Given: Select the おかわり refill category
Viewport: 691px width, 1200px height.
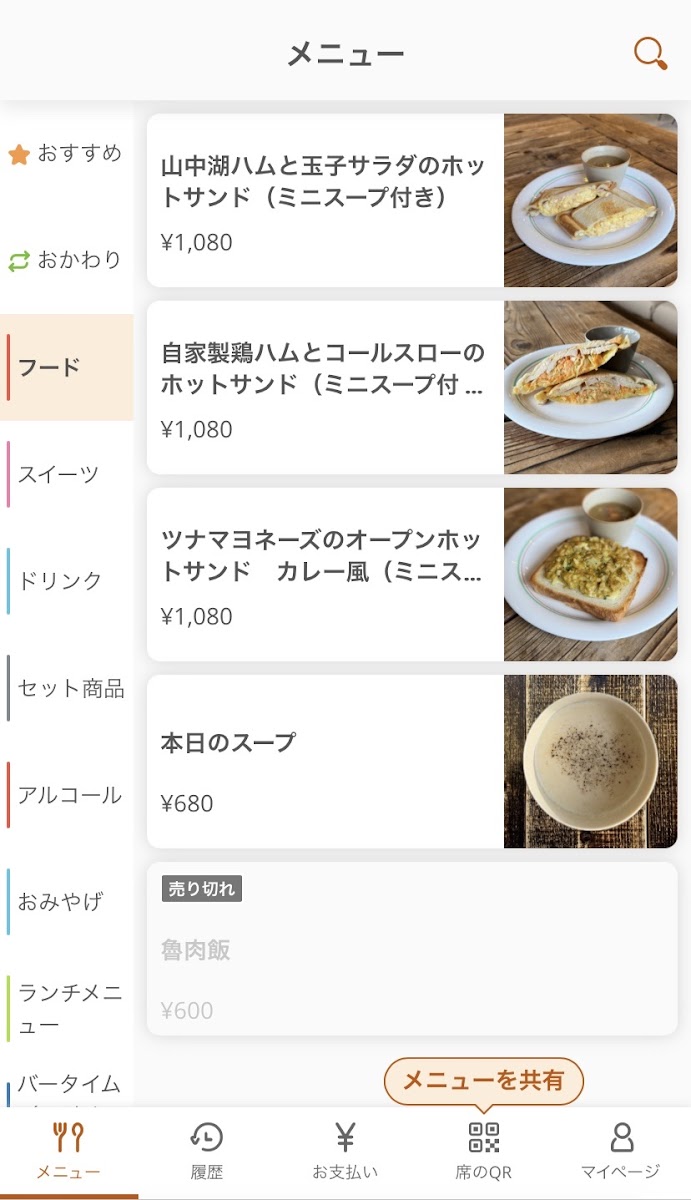Looking at the screenshot, I should coord(66,261).
